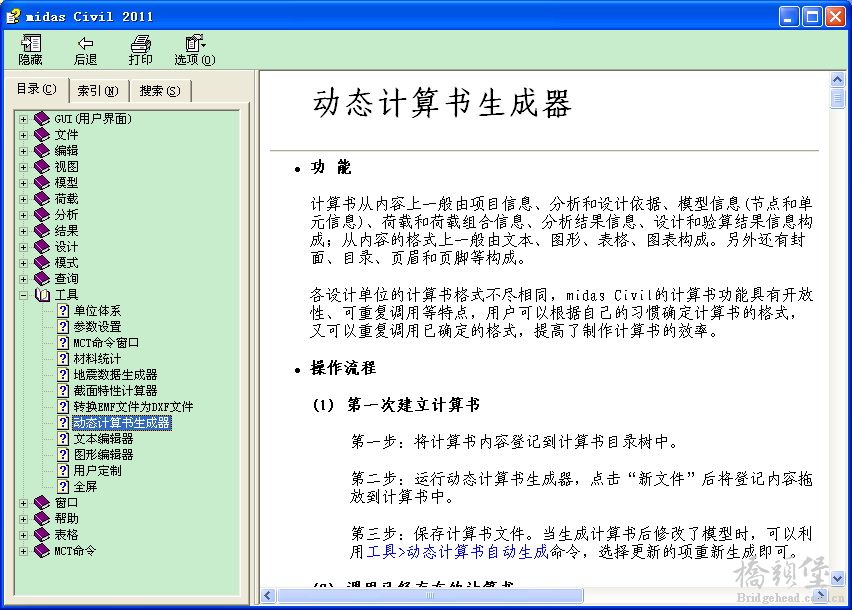Expand the 荷载 tree node
Viewport: 852px width, 610px height.
[23, 199]
